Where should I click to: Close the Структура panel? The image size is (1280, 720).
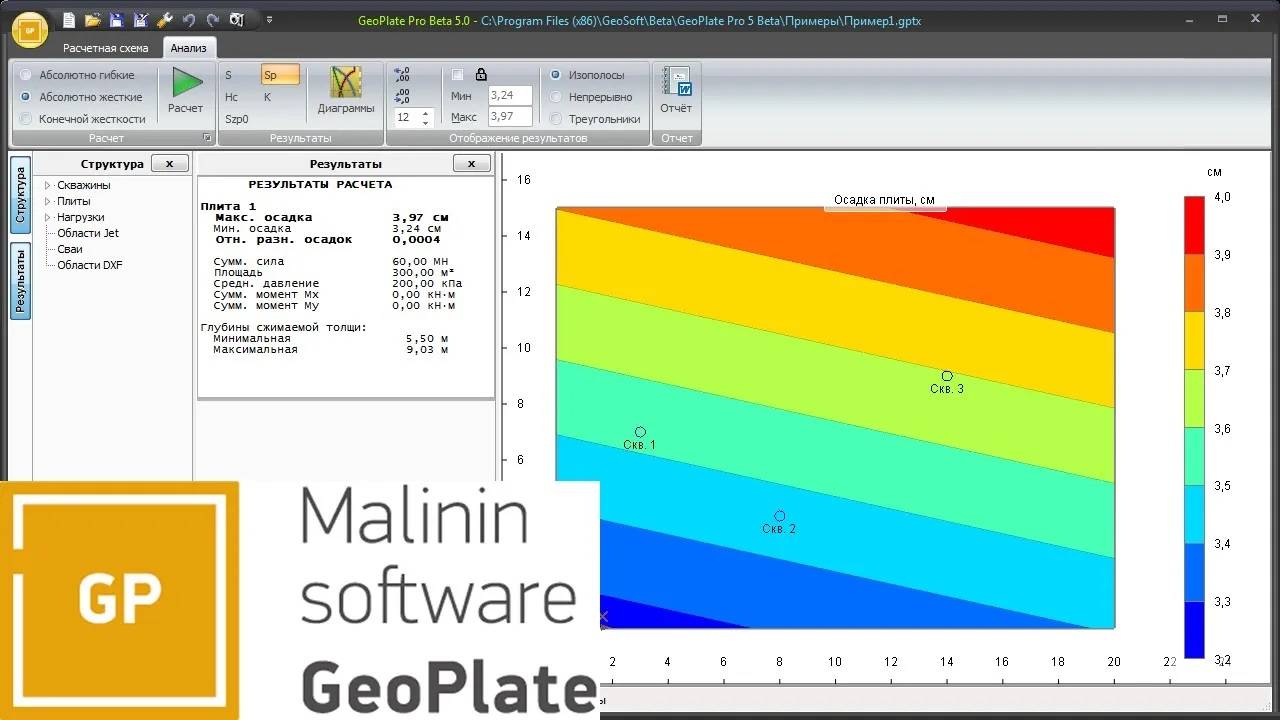click(x=170, y=164)
